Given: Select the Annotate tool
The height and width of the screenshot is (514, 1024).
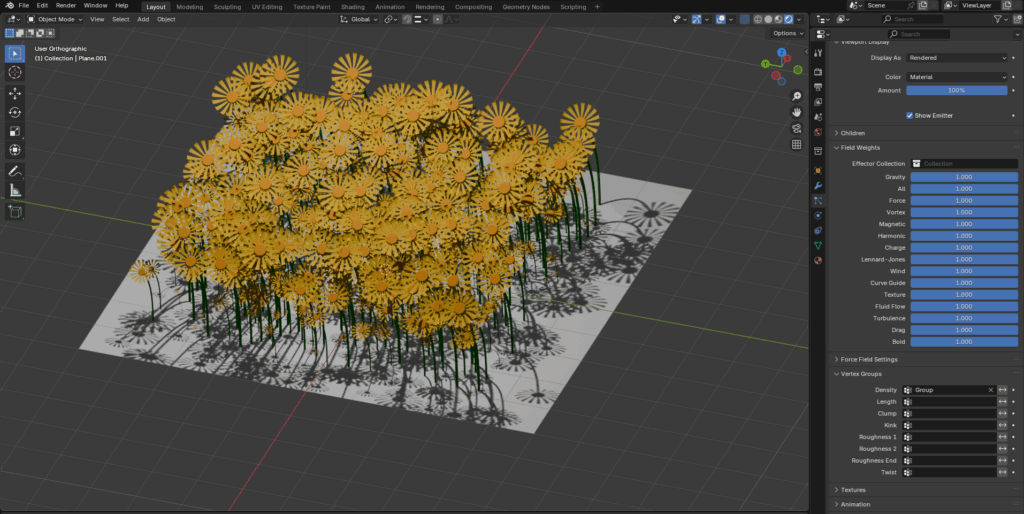Looking at the screenshot, I should [x=14, y=171].
